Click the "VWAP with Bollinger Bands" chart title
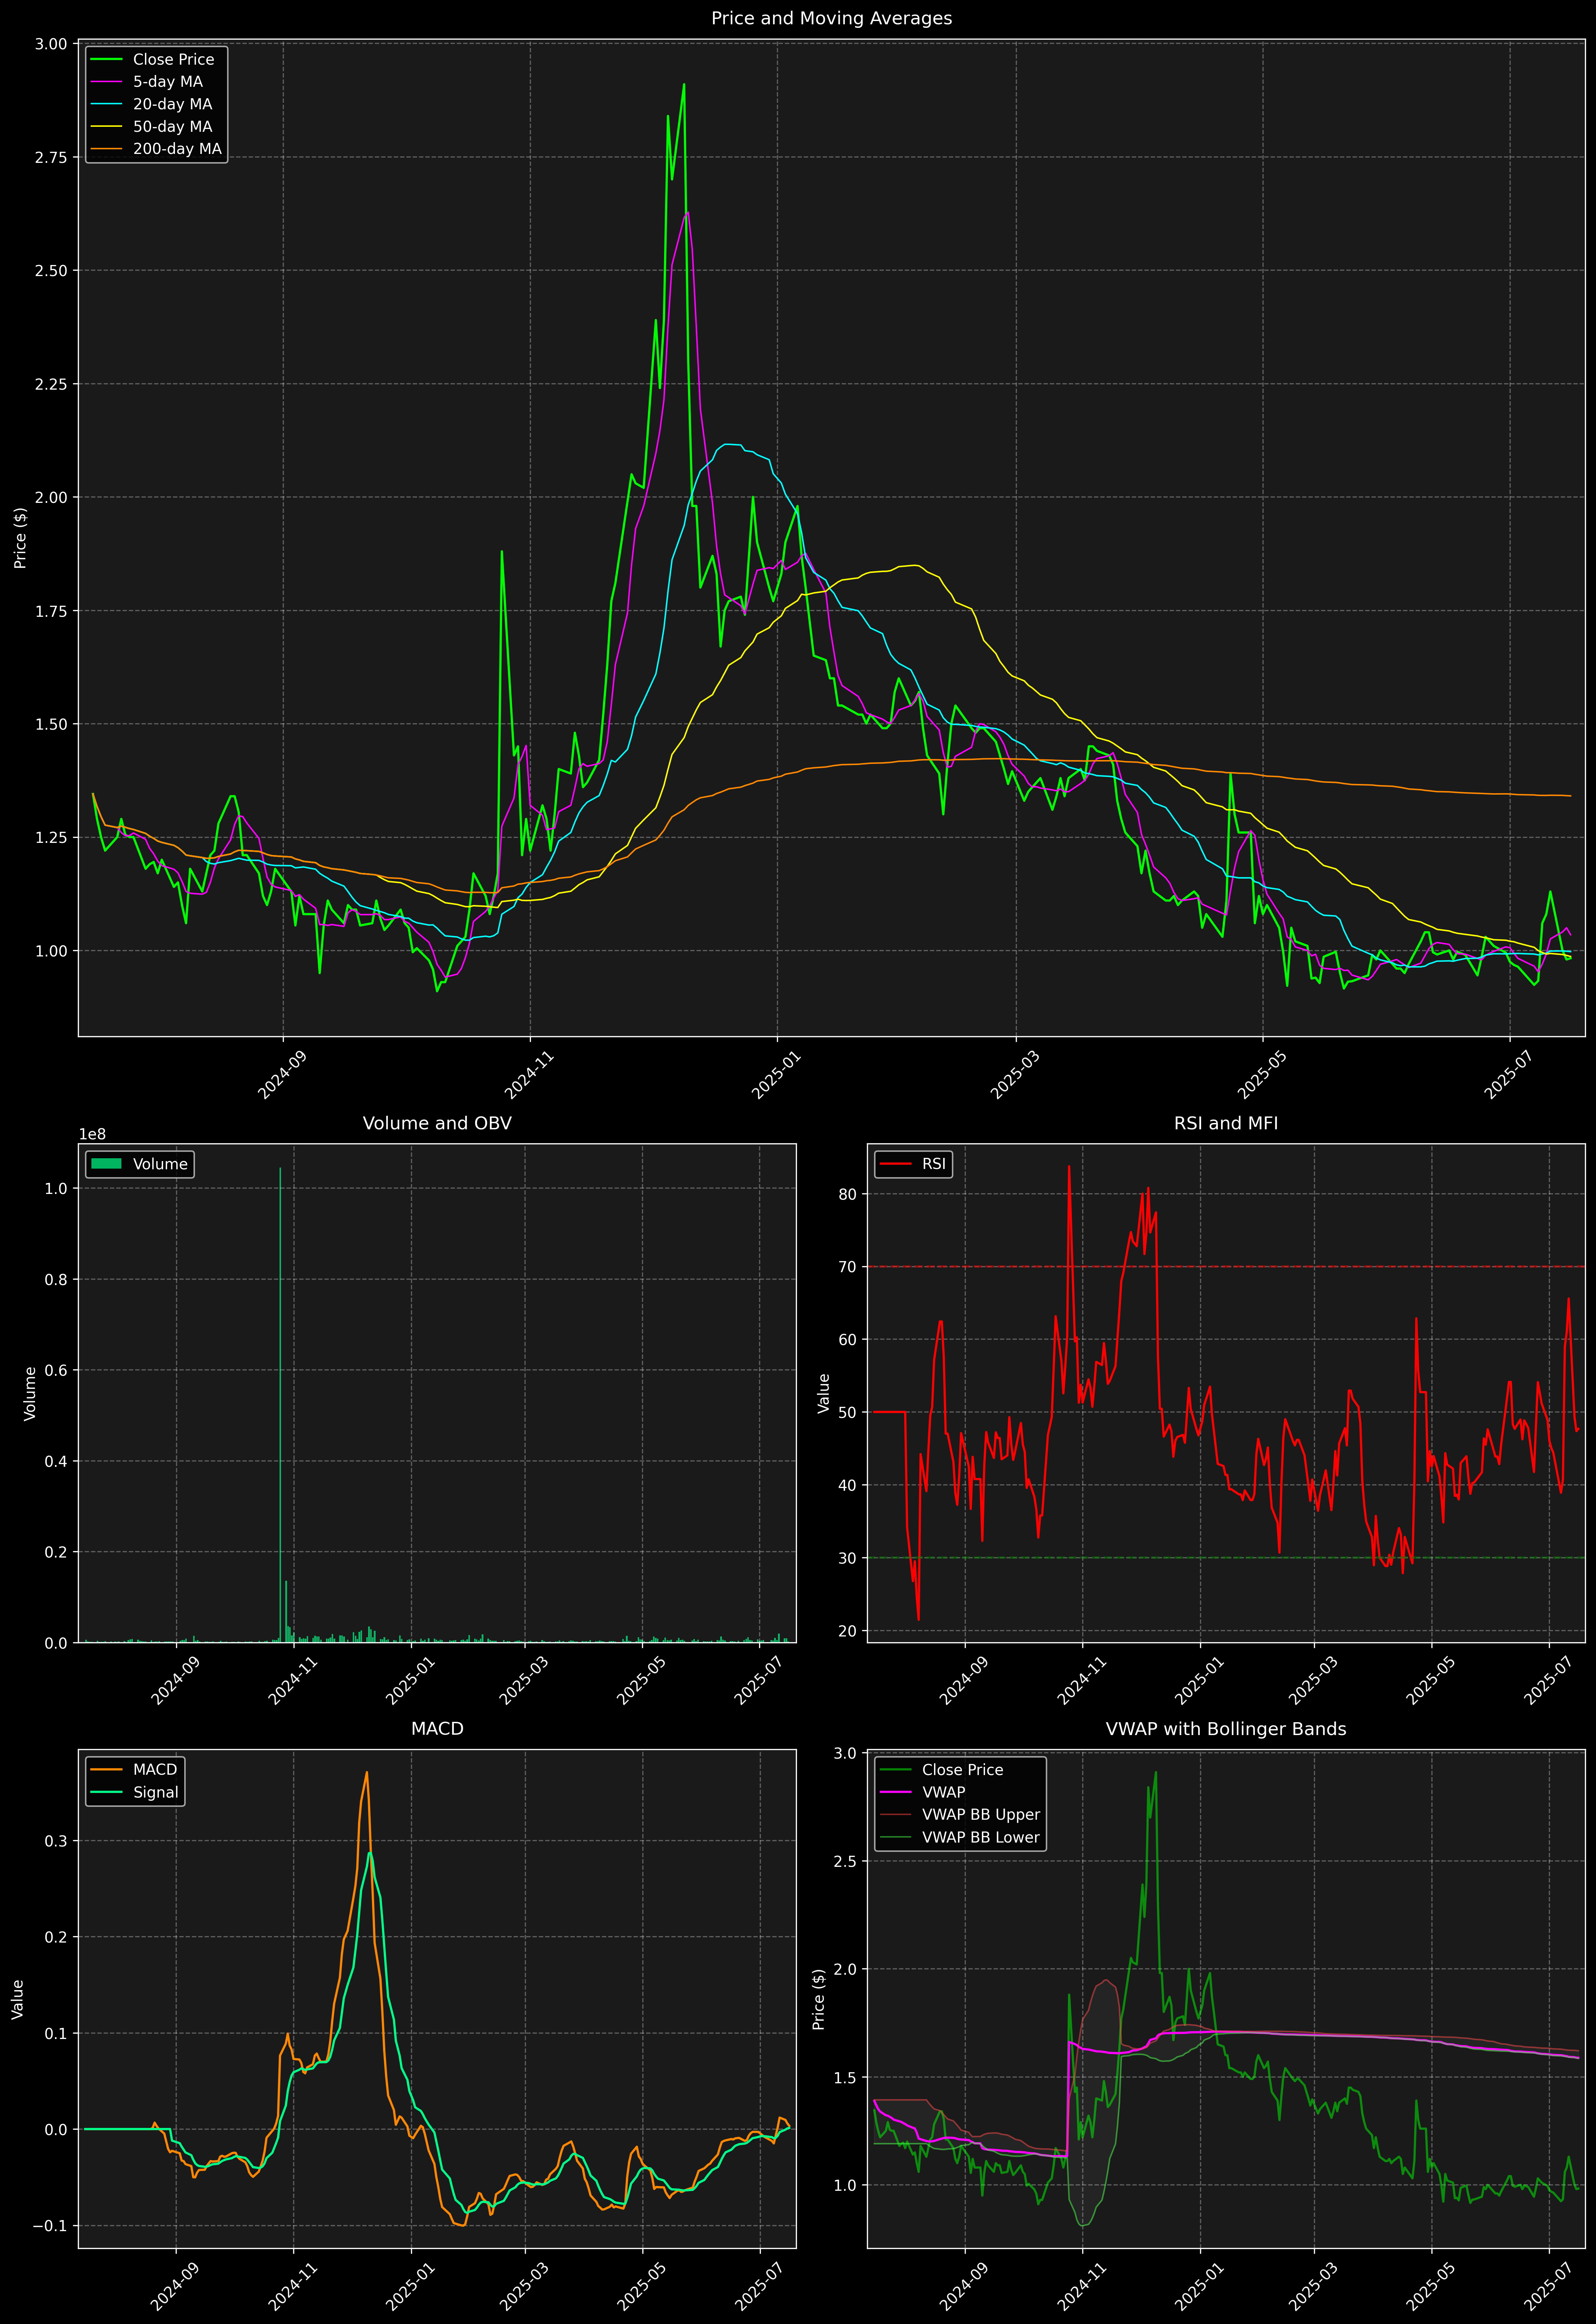The height and width of the screenshot is (2324, 1596). (1226, 1729)
